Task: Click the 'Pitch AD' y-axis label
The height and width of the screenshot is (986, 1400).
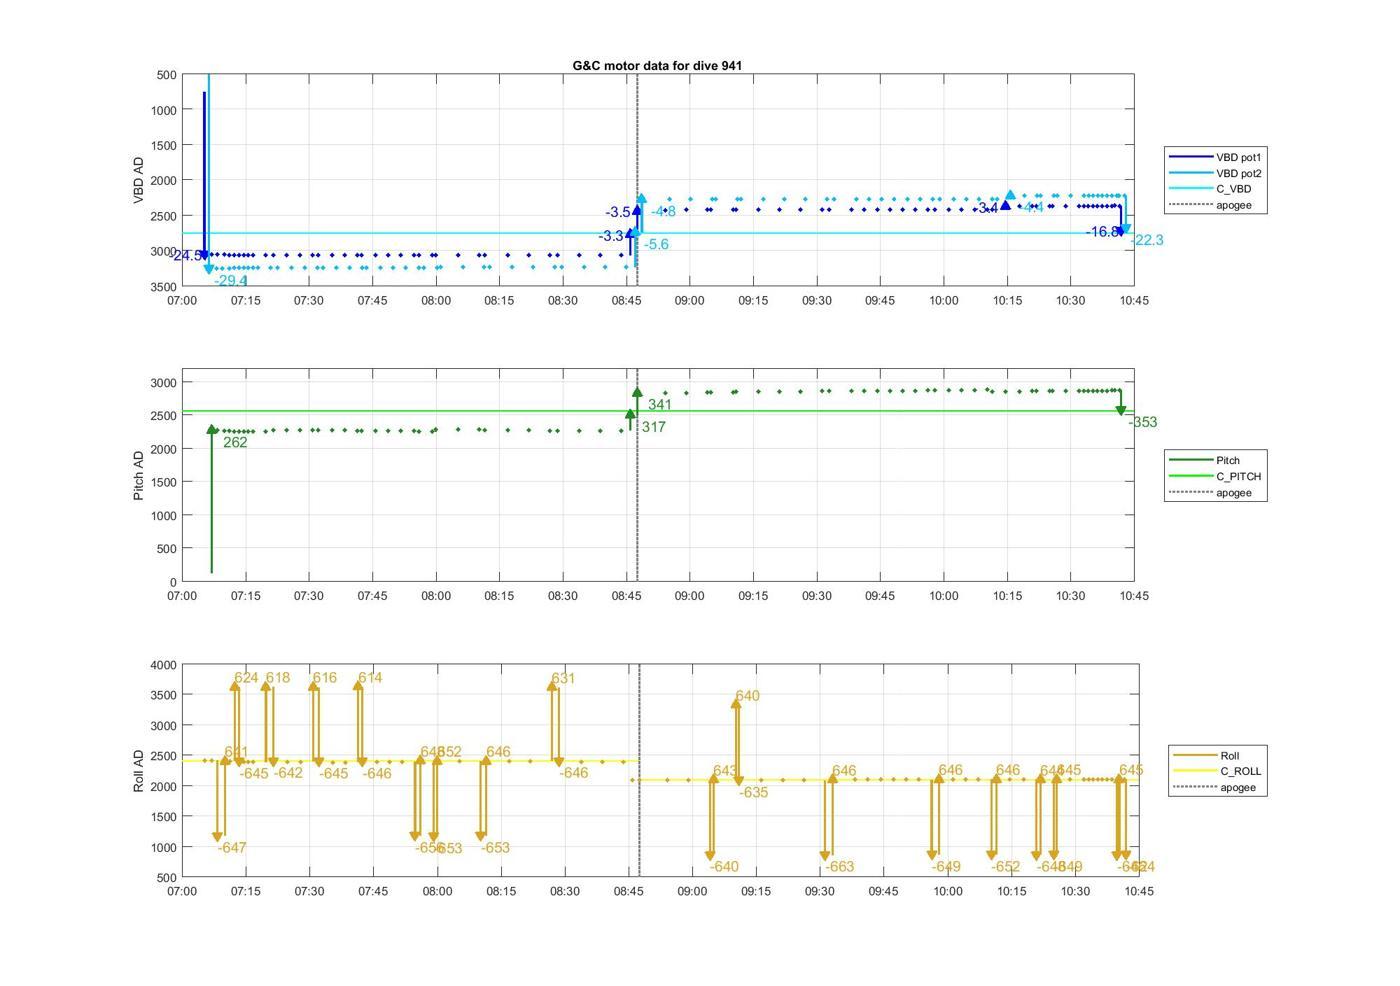Action: coord(139,475)
